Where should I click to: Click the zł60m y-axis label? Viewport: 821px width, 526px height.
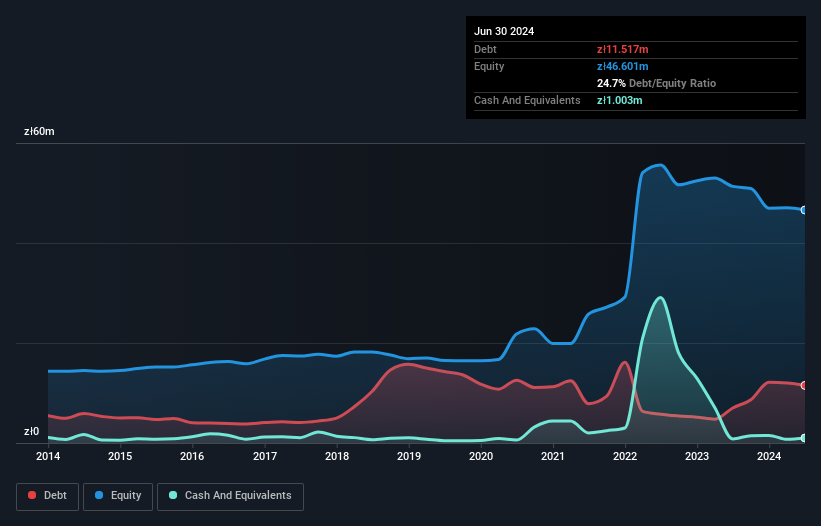[39, 131]
